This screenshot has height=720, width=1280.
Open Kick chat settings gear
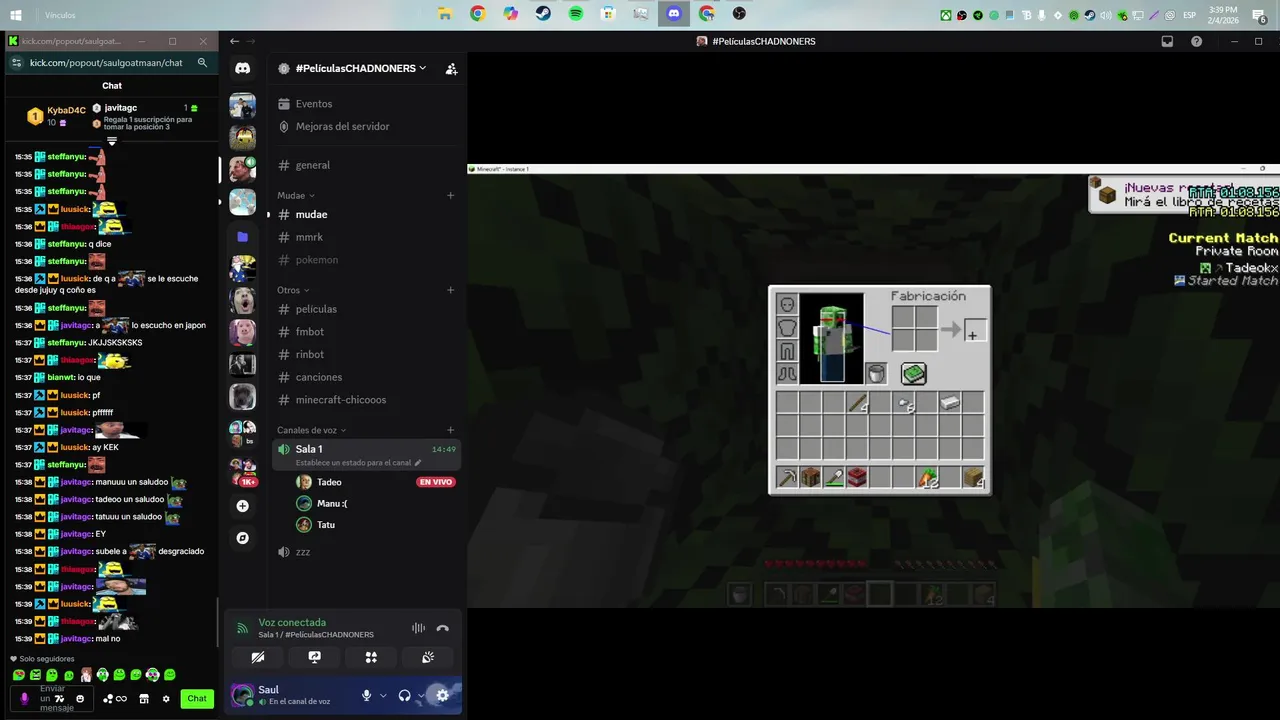pos(166,698)
